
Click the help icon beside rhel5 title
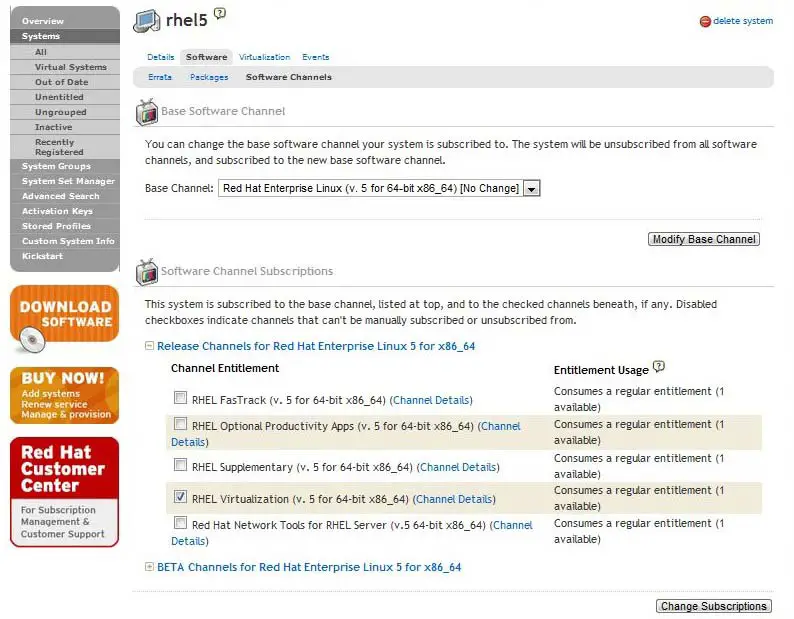coord(220,13)
